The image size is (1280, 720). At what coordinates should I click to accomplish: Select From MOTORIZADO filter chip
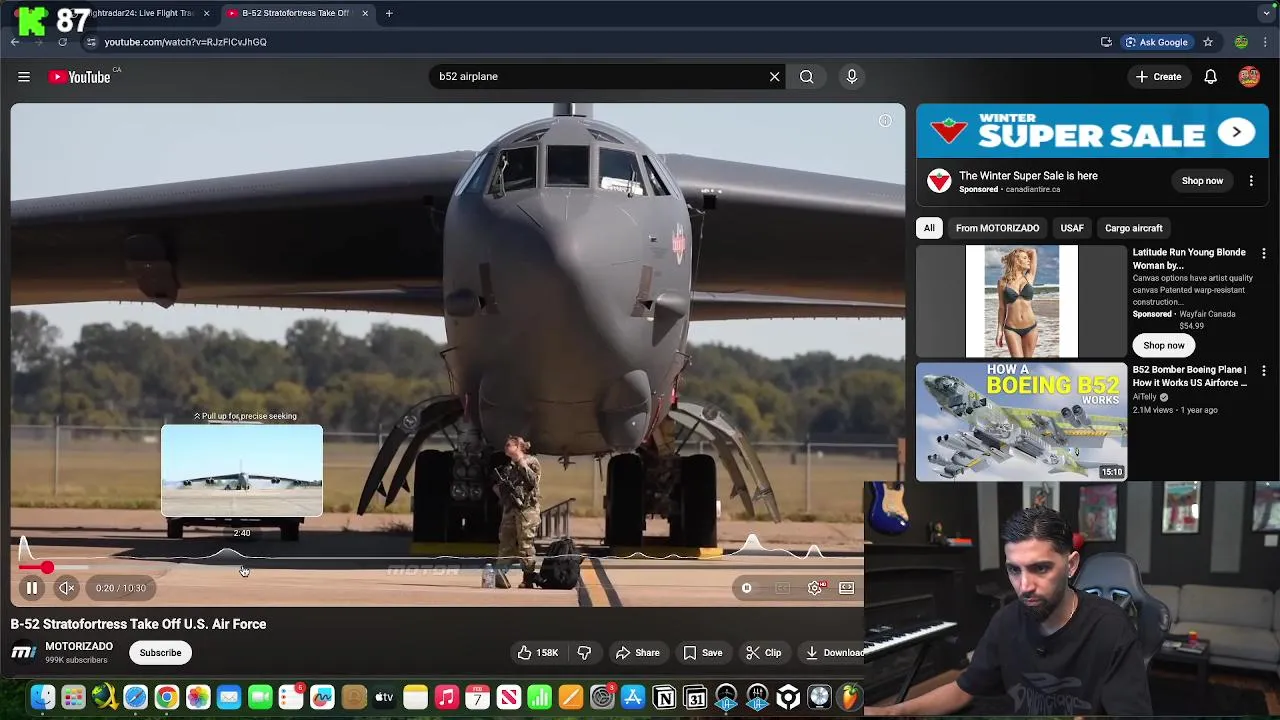coord(997,228)
